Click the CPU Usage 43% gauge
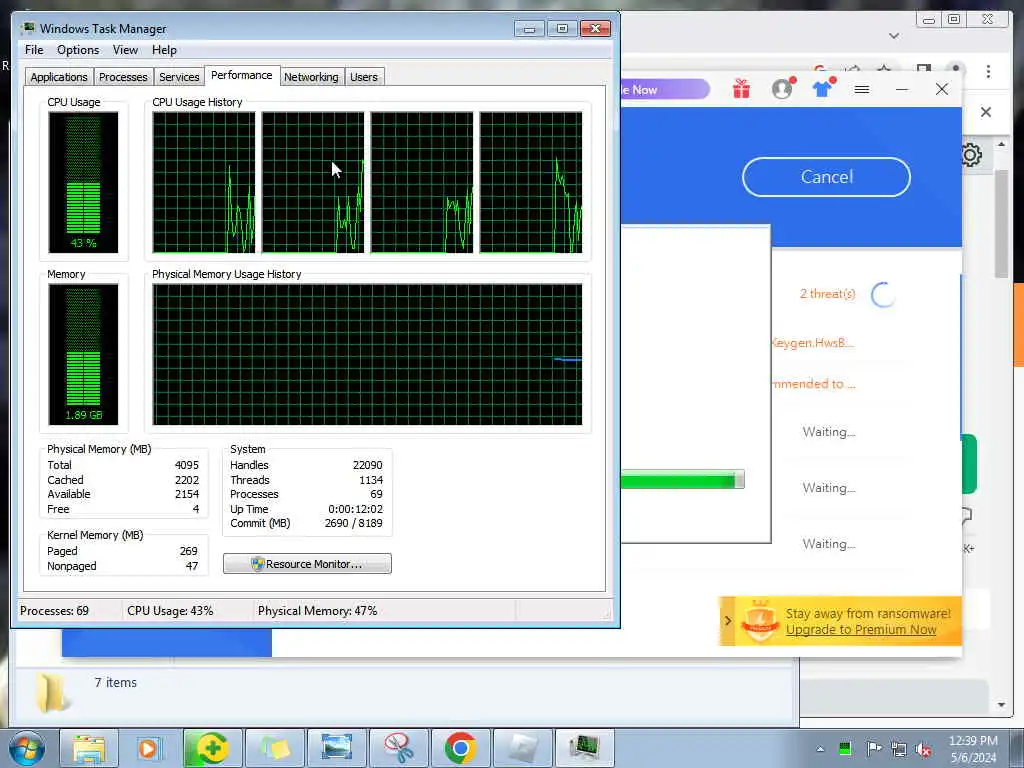 [x=84, y=182]
